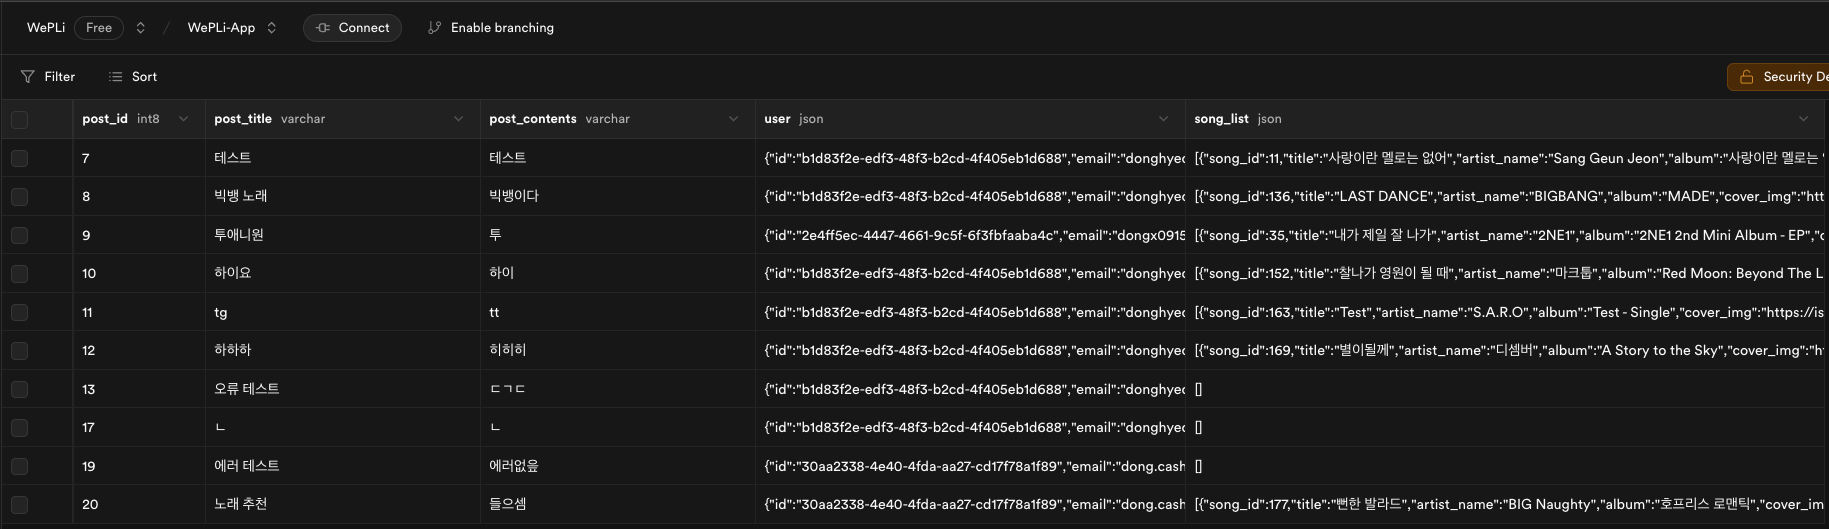Click the WePLi-App project breadcrumb
Image resolution: width=1829 pixels, height=529 pixels.
click(x=221, y=28)
